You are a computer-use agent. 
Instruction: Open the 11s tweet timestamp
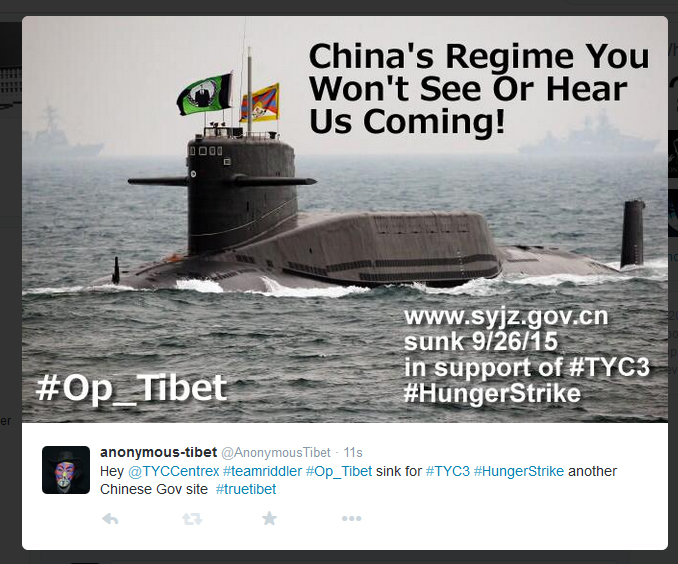point(353,452)
